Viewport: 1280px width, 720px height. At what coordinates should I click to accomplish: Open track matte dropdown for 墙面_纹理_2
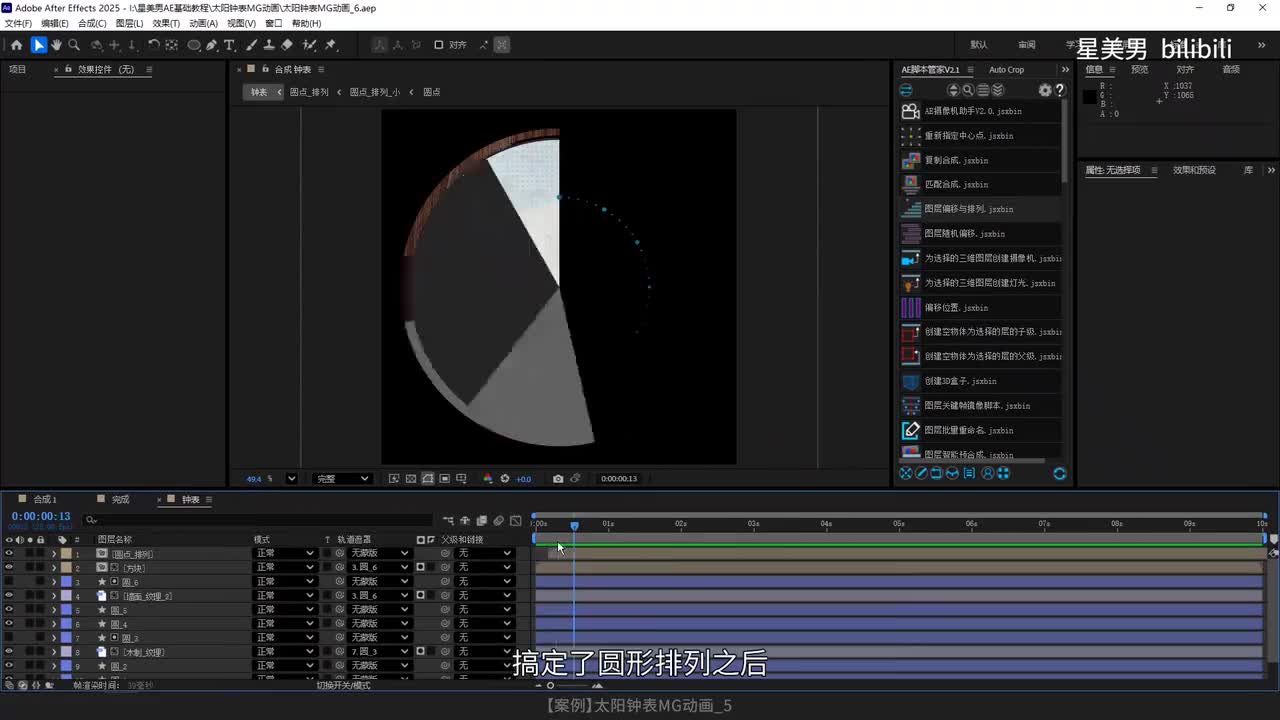coord(380,595)
